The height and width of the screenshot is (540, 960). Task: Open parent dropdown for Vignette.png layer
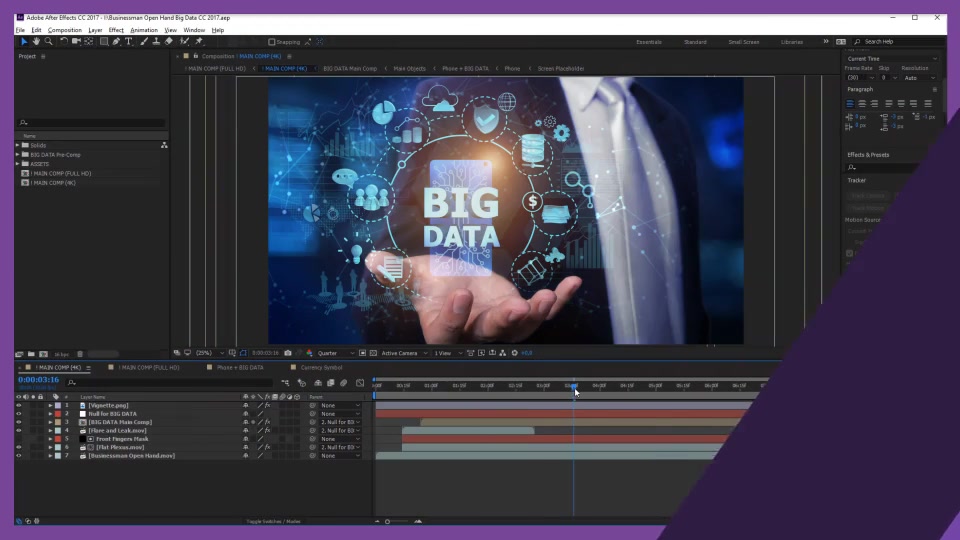tap(340, 405)
